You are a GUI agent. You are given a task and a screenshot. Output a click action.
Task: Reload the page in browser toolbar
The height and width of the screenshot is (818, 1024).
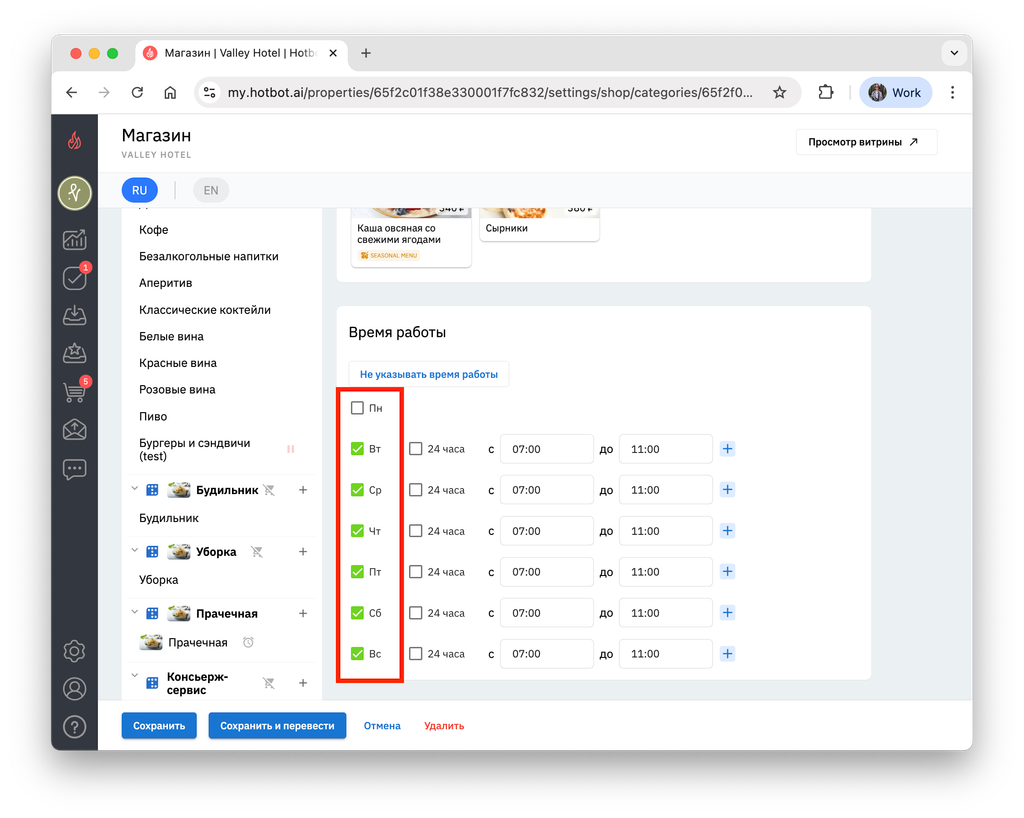click(137, 93)
